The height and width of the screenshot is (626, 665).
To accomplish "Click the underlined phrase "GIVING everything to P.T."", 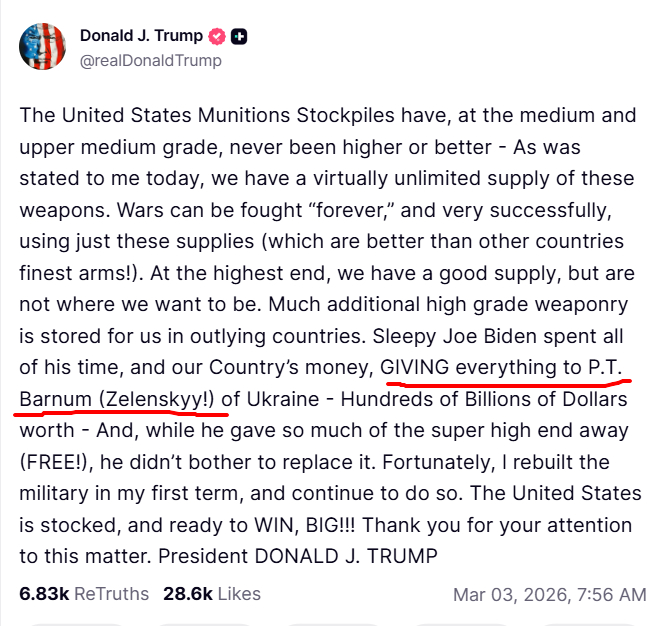I will tap(502, 367).
